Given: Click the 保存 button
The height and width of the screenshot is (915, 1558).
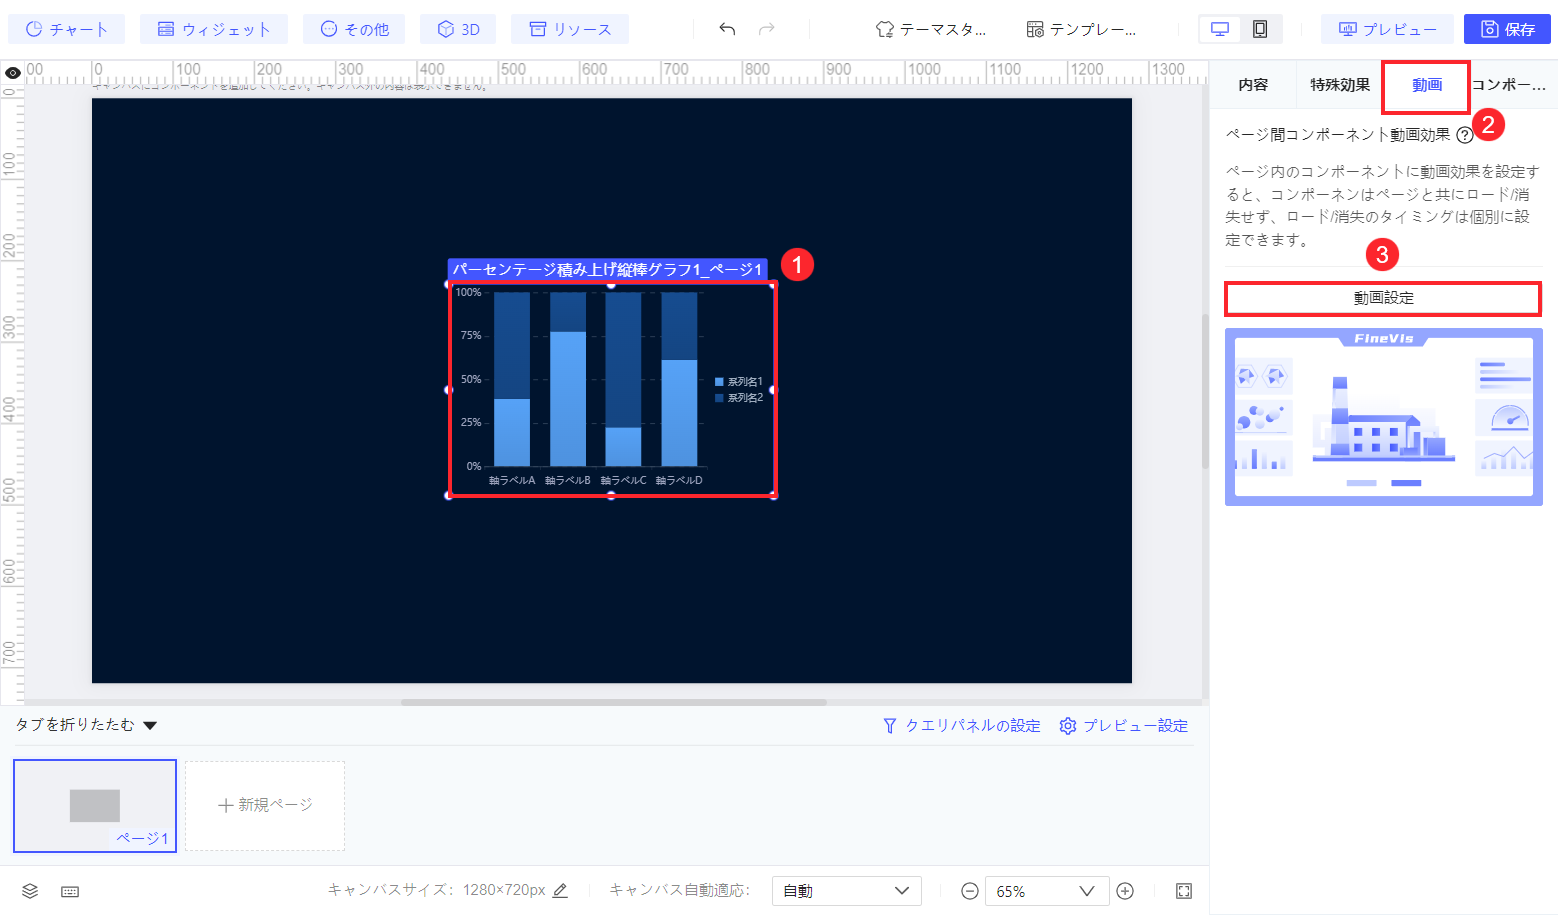Looking at the screenshot, I should pos(1507,29).
